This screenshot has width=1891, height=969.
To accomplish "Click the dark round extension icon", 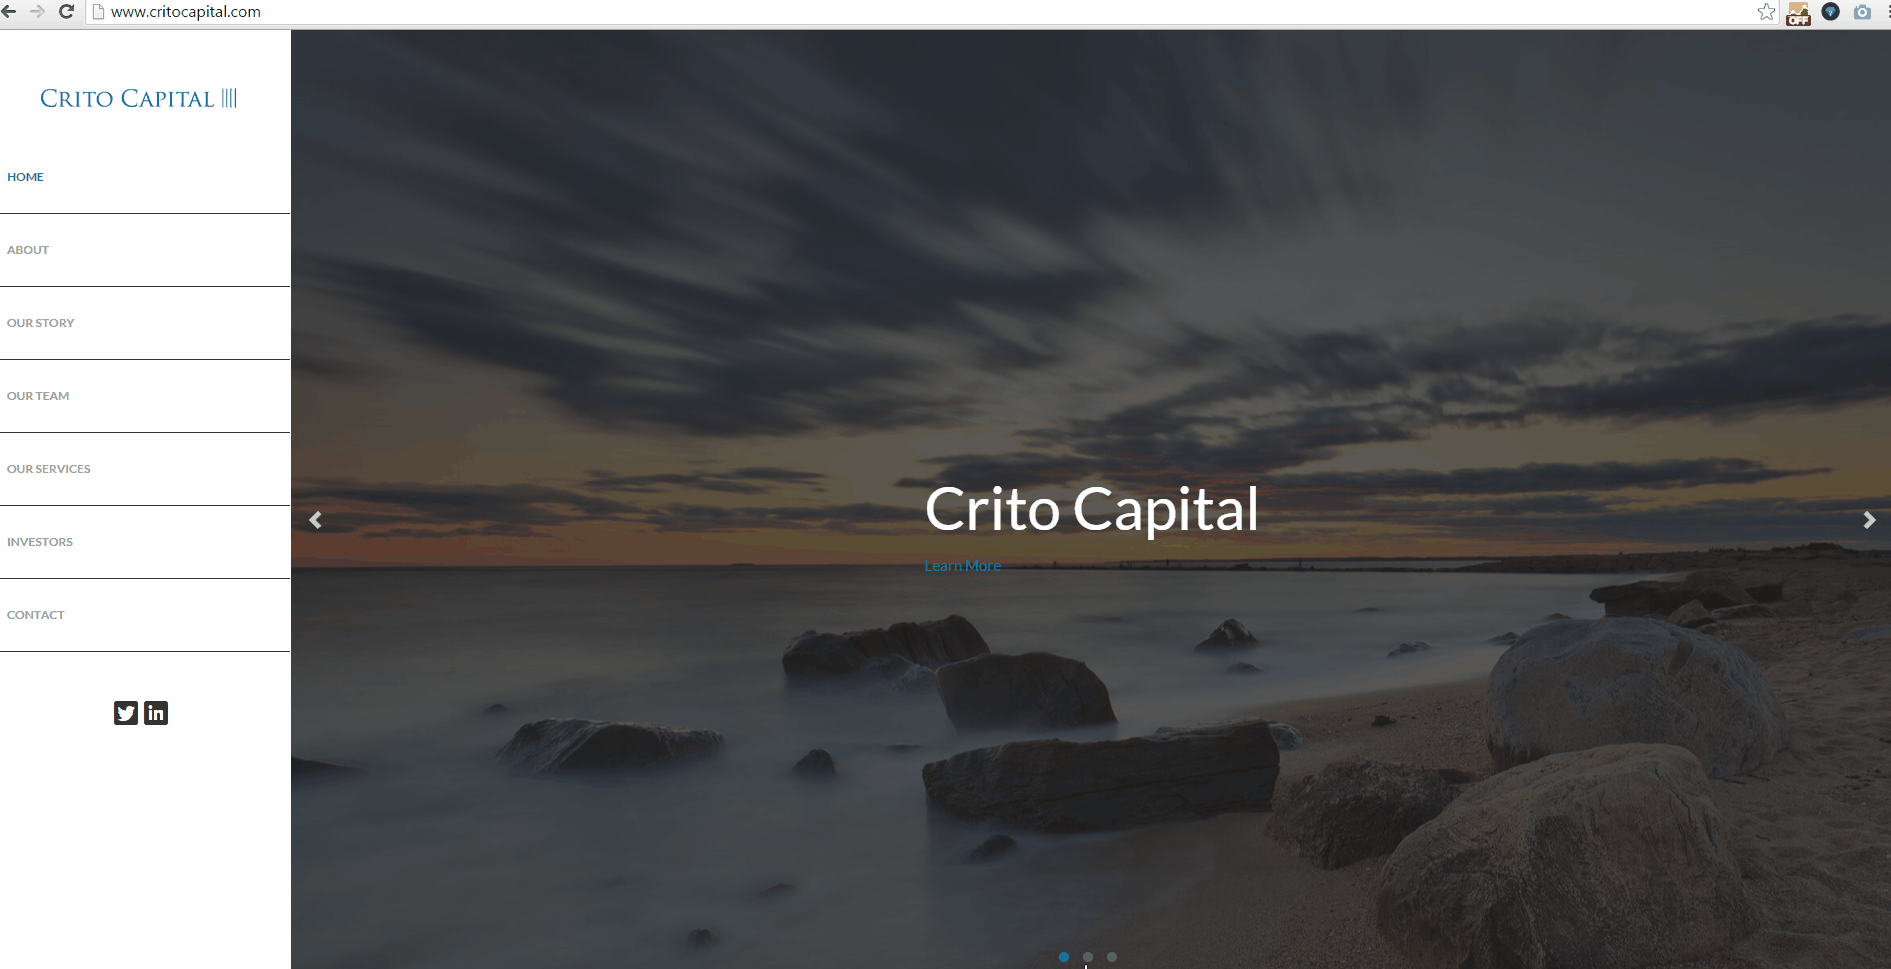I will click(x=1830, y=12).
